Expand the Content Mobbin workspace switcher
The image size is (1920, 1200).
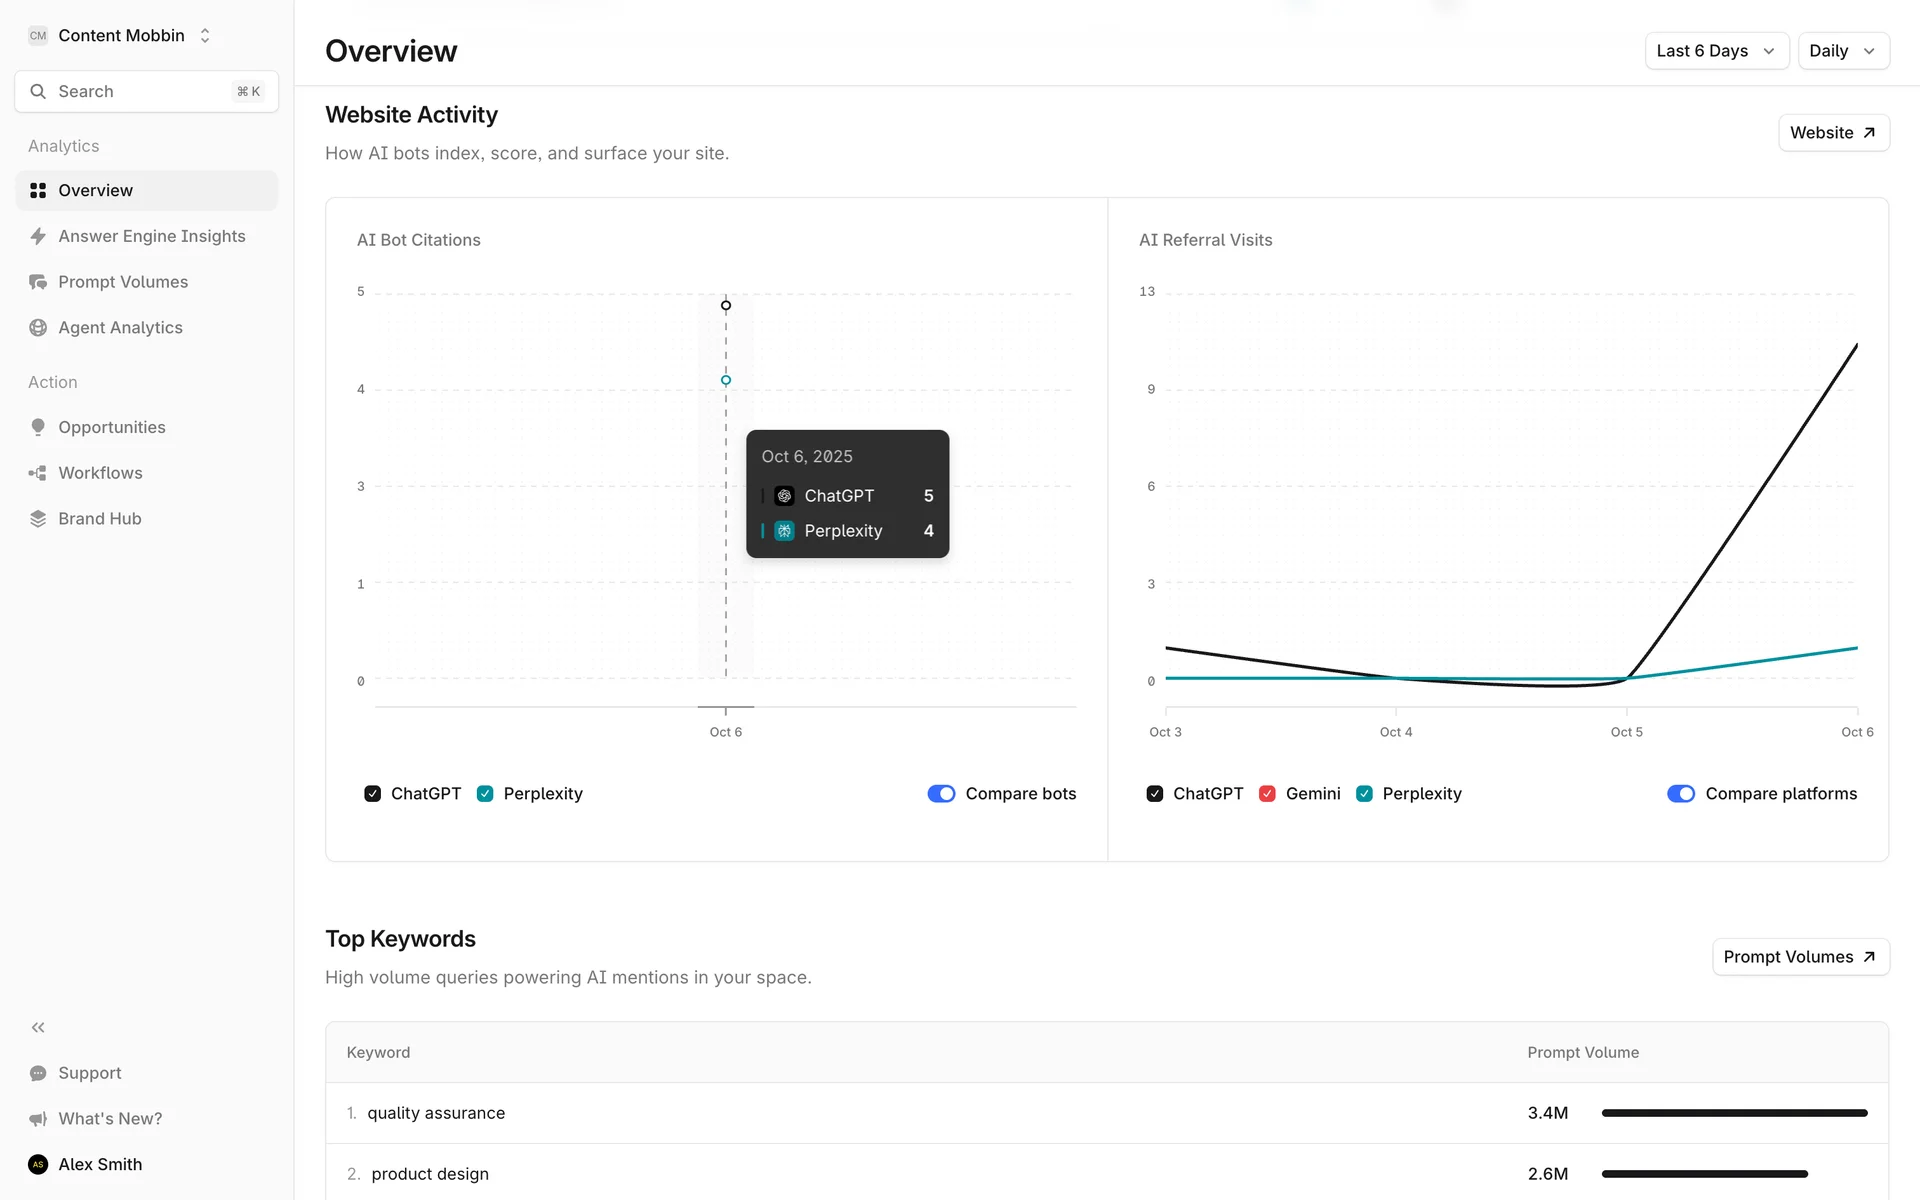pos(120,36)
